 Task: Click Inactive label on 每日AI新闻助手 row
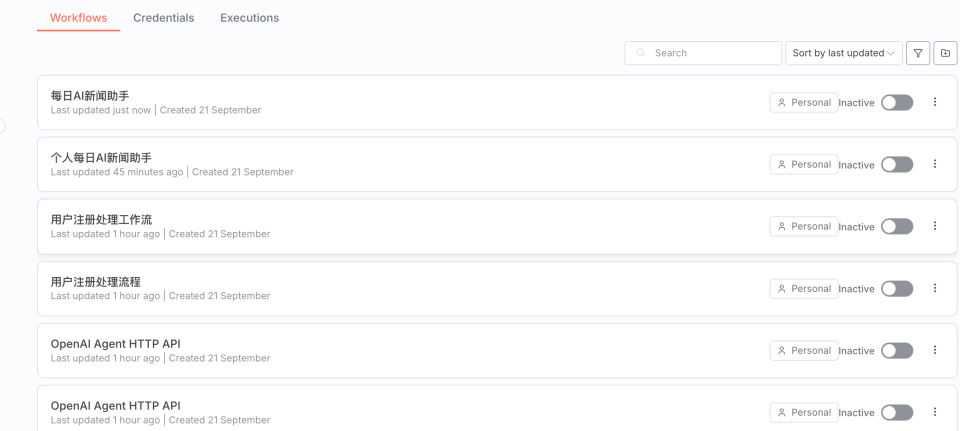[857, 103]
